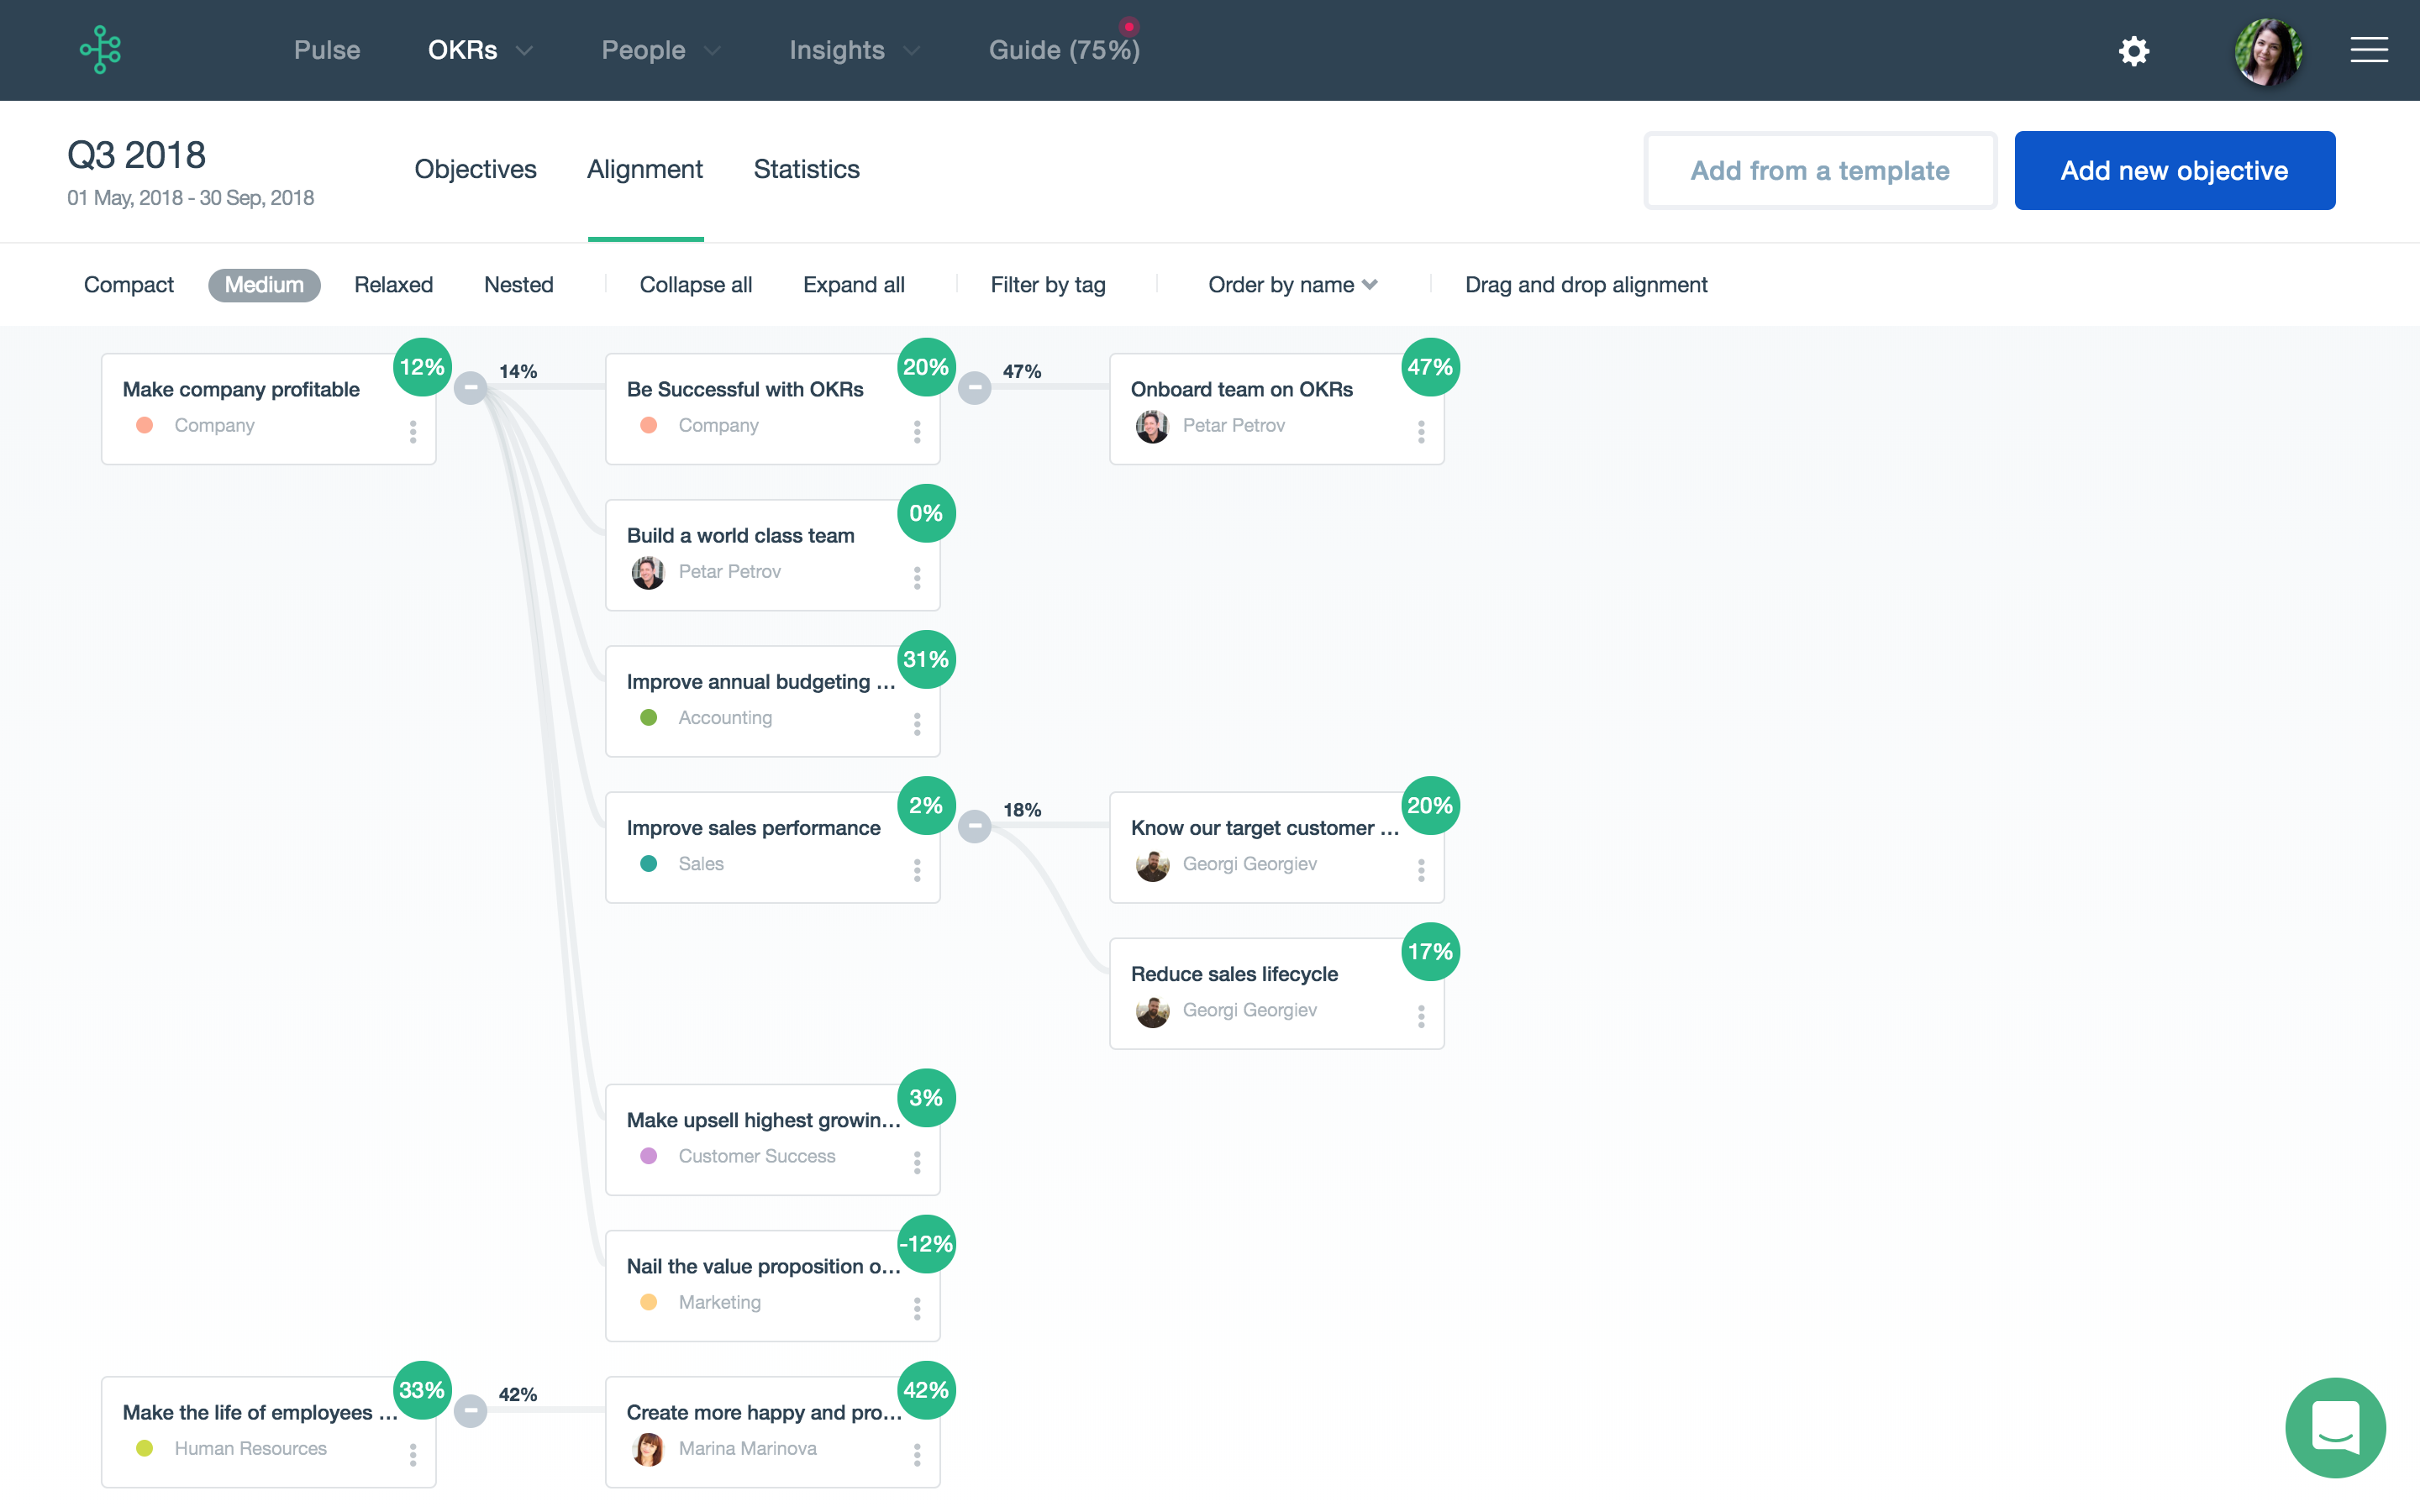Switch to Compact view density
Screen dimensions: 2420x1512
click(x=129, y=285)
